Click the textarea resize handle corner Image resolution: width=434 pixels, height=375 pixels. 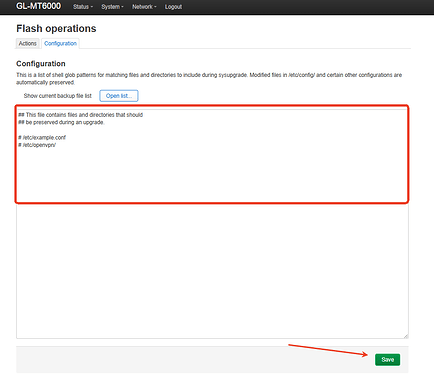tap(406, 336)
